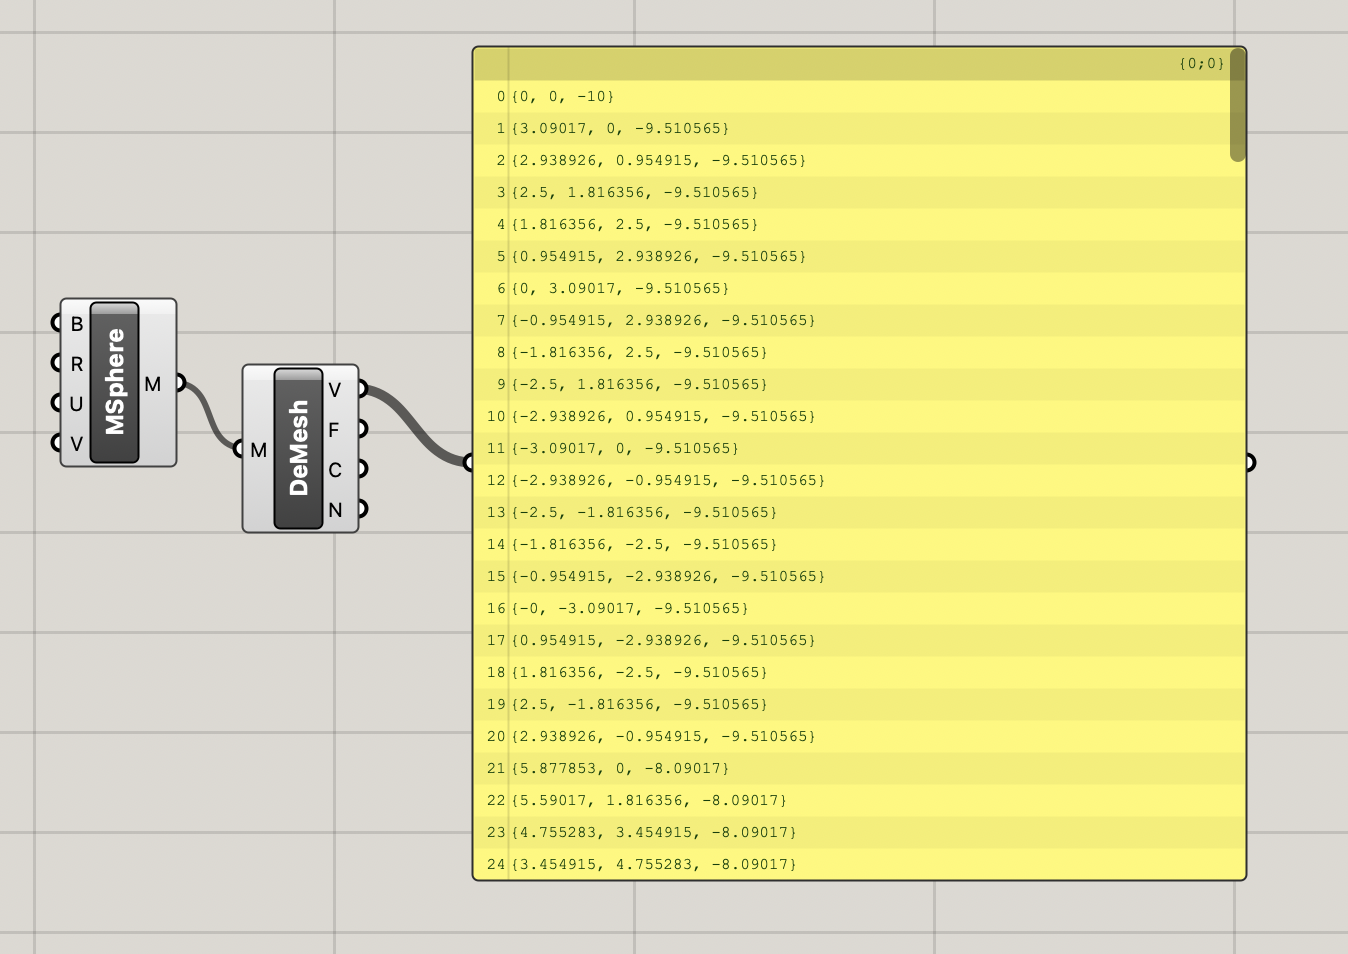Select row 2 {2.938926, 0.954915, -9.510565}
Image resolution: width=1348 pixels, height=954 pixels.
659,160
